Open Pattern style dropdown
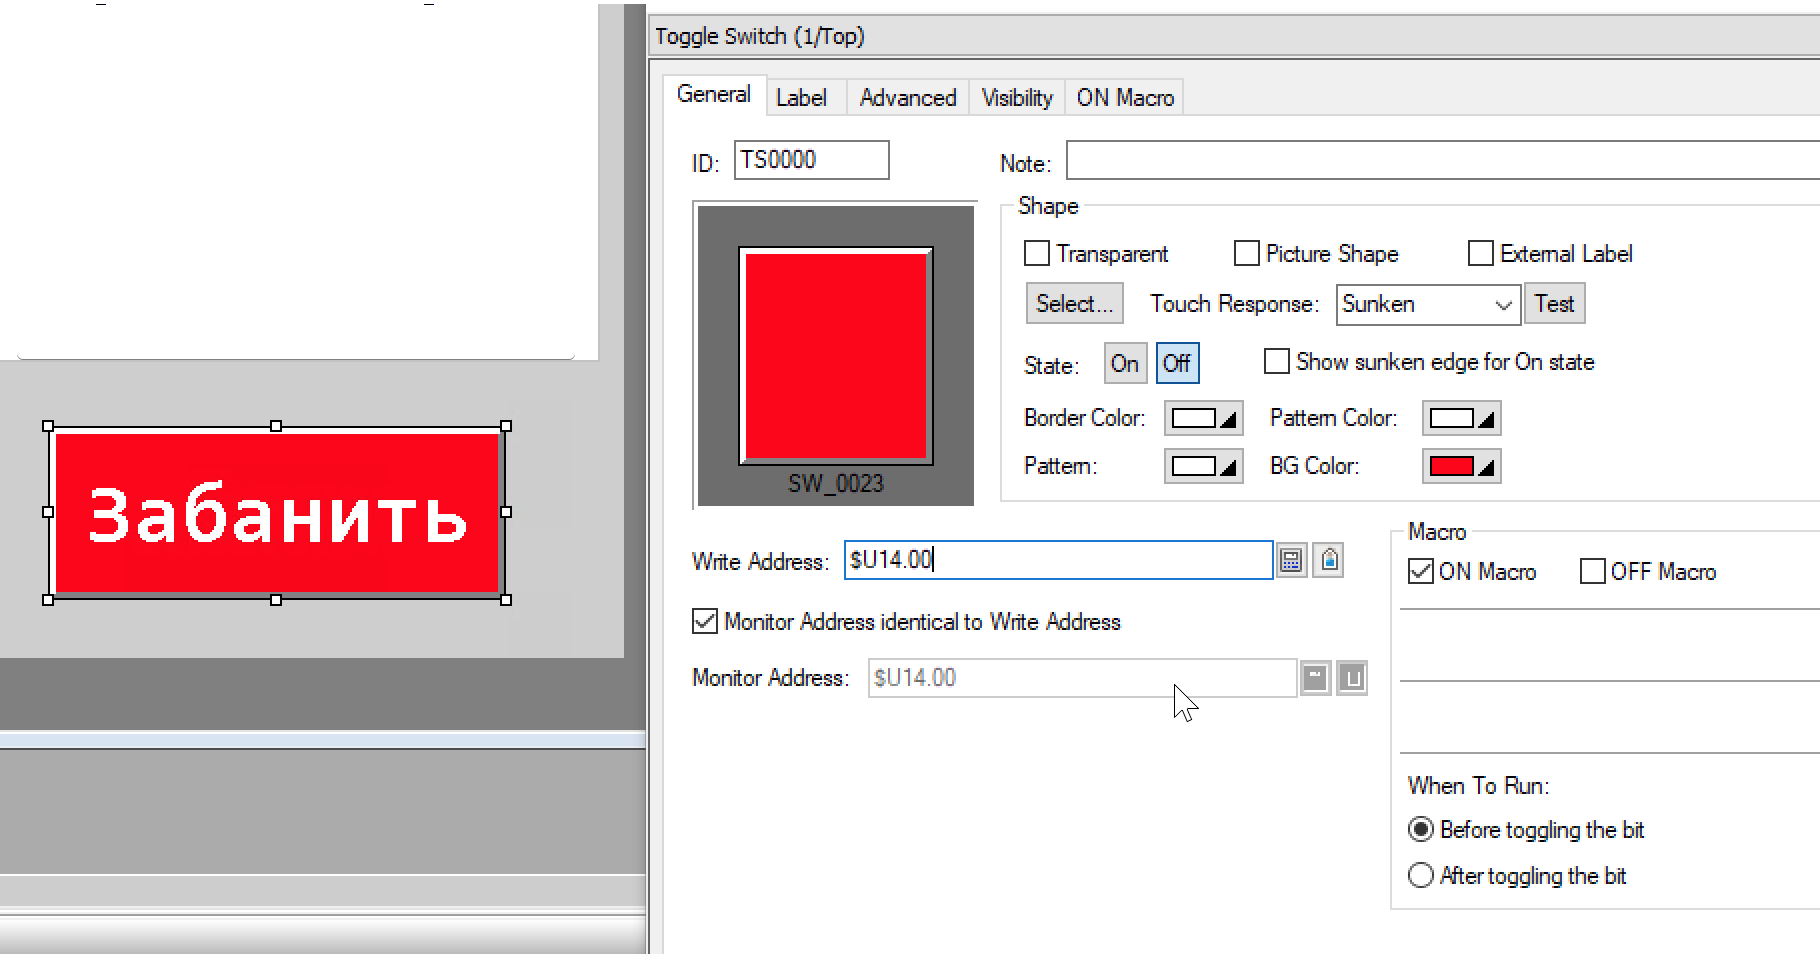The image size is (1820, 954). 1203,466
